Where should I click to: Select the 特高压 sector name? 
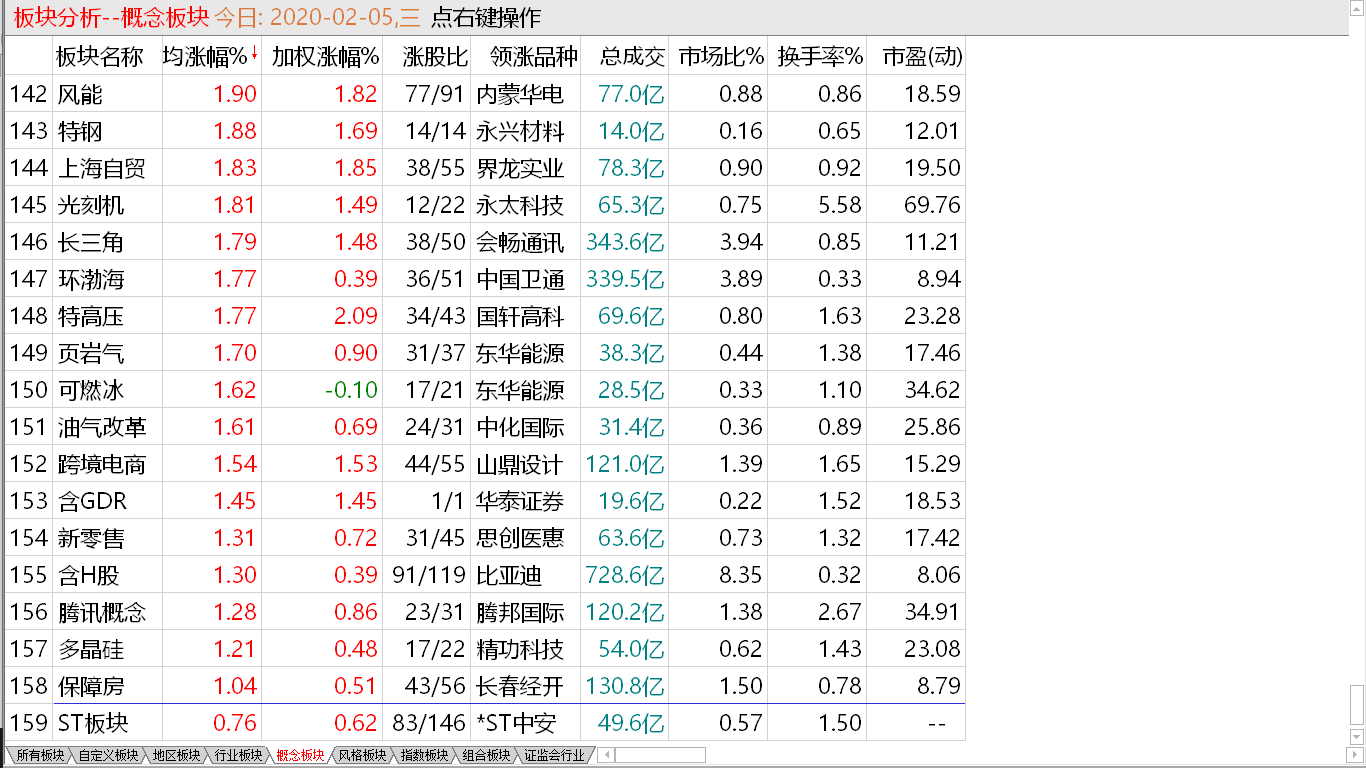90,316
